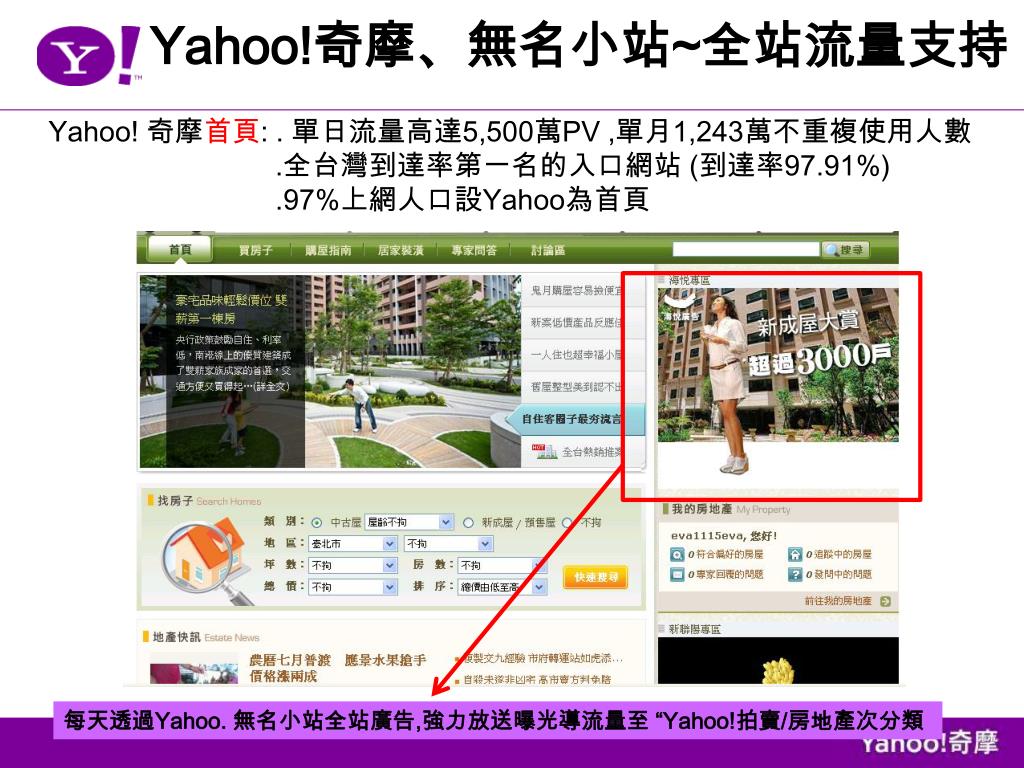Open the 坪數 dropdown
1024x768 pixels.
click(x=353, y=565)
